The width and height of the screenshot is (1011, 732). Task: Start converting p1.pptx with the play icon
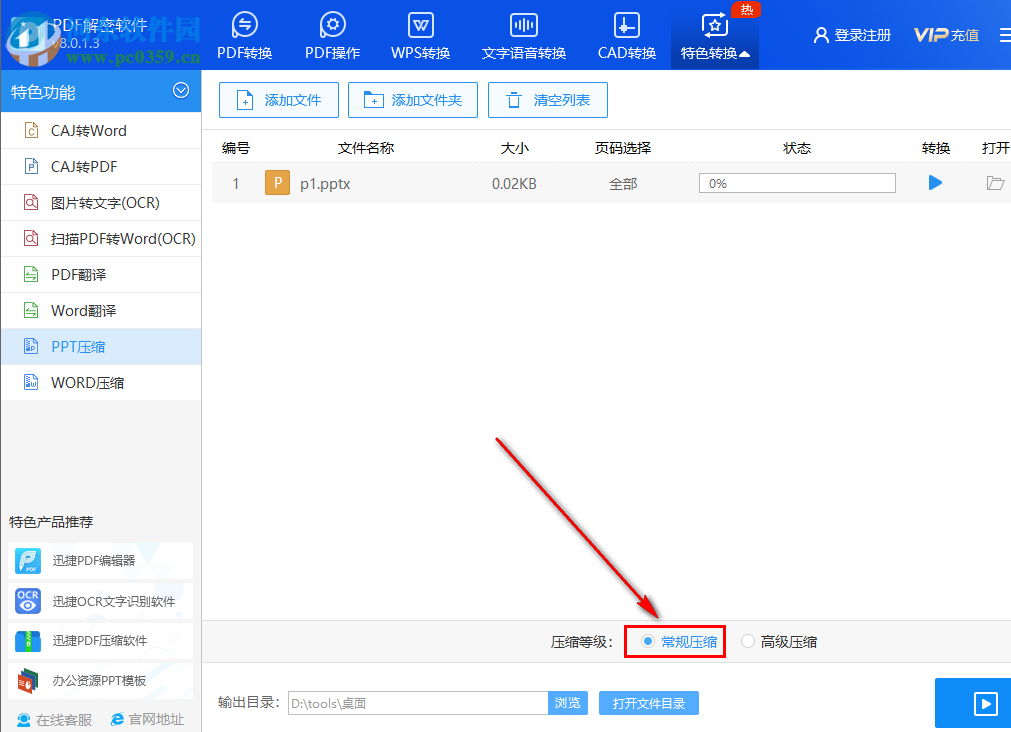pos(934,182)
